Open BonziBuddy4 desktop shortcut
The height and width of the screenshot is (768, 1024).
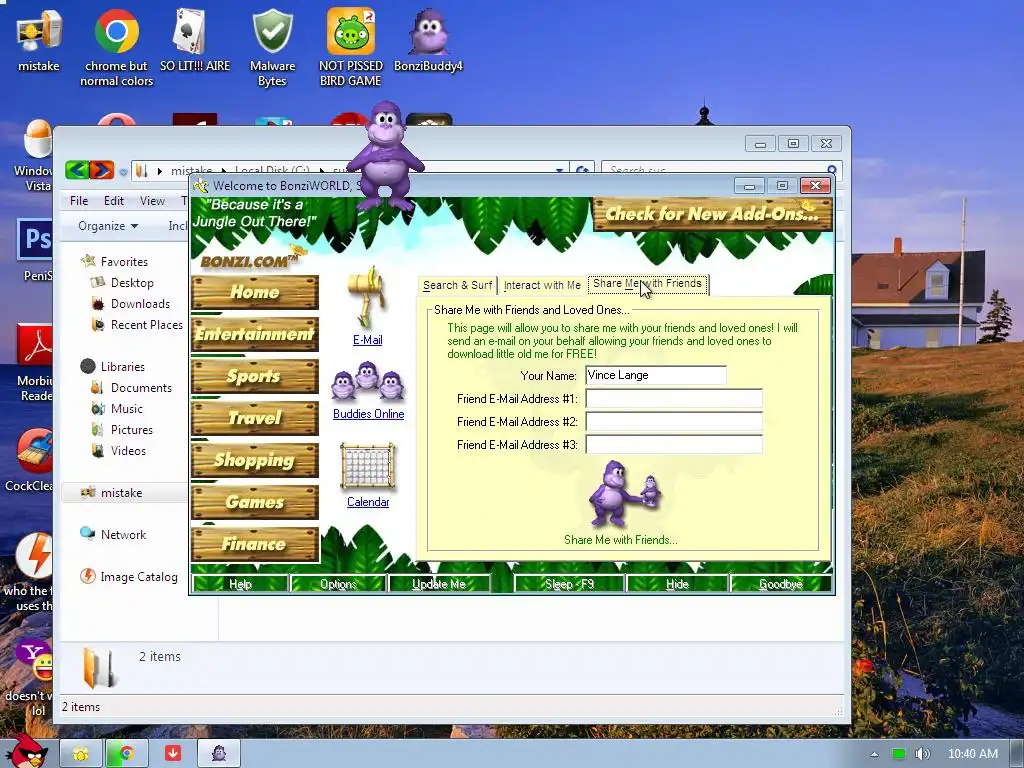[x=428, y=39]
